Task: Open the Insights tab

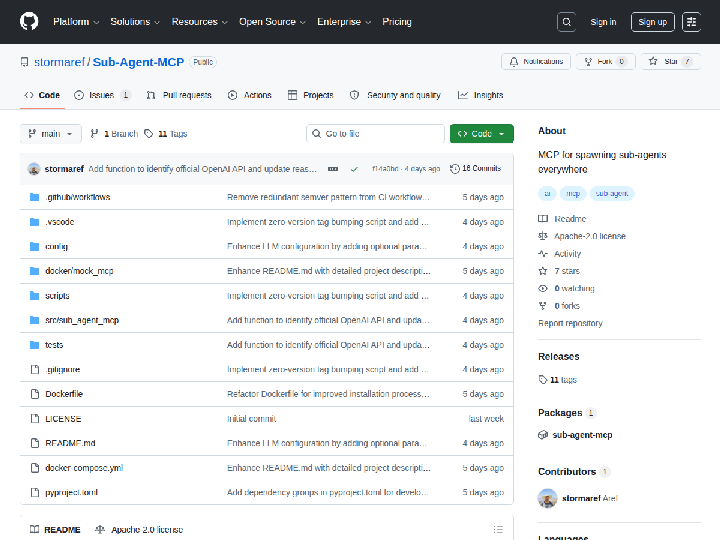Action: click(x=481, y=95)
